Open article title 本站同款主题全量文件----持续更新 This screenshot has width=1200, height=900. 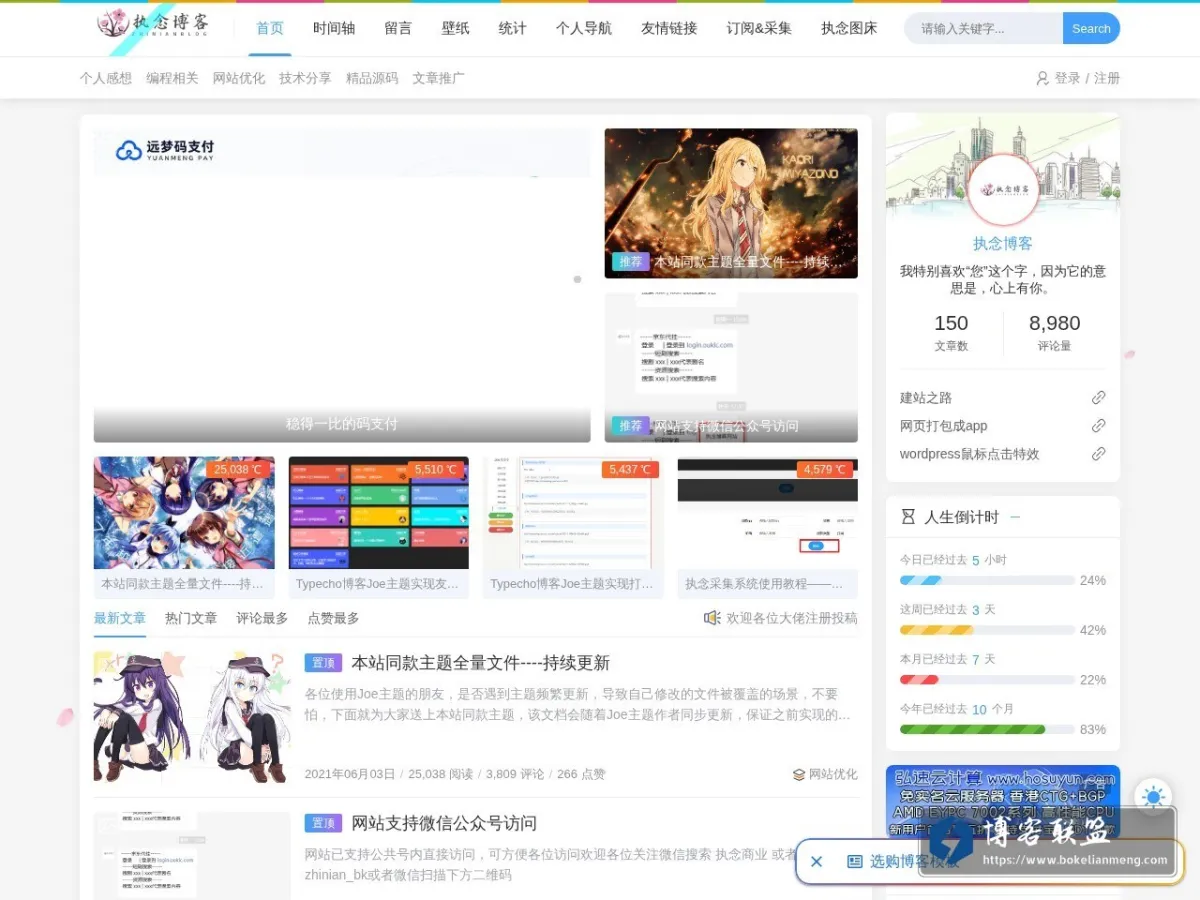480,663
